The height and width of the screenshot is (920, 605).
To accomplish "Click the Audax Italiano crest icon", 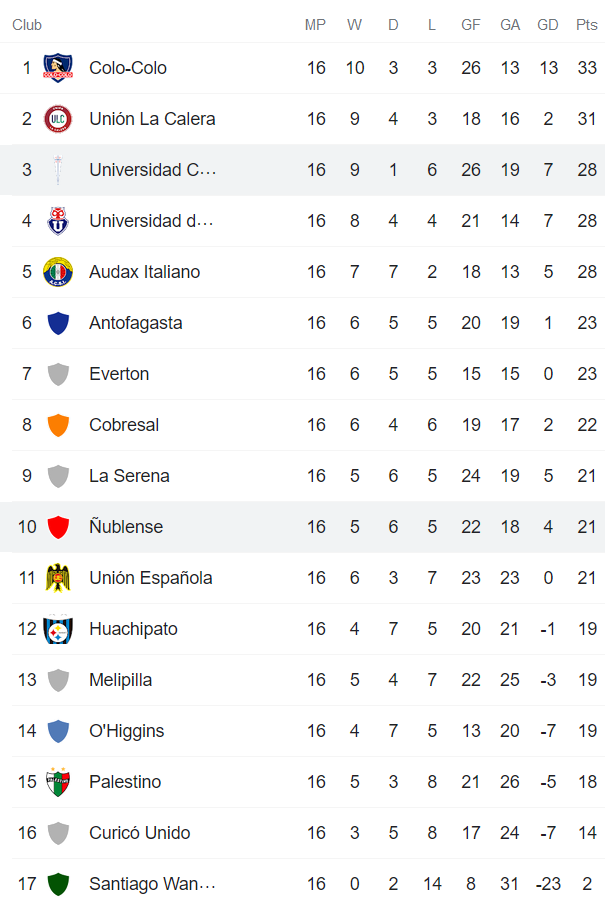I will 58,272.
